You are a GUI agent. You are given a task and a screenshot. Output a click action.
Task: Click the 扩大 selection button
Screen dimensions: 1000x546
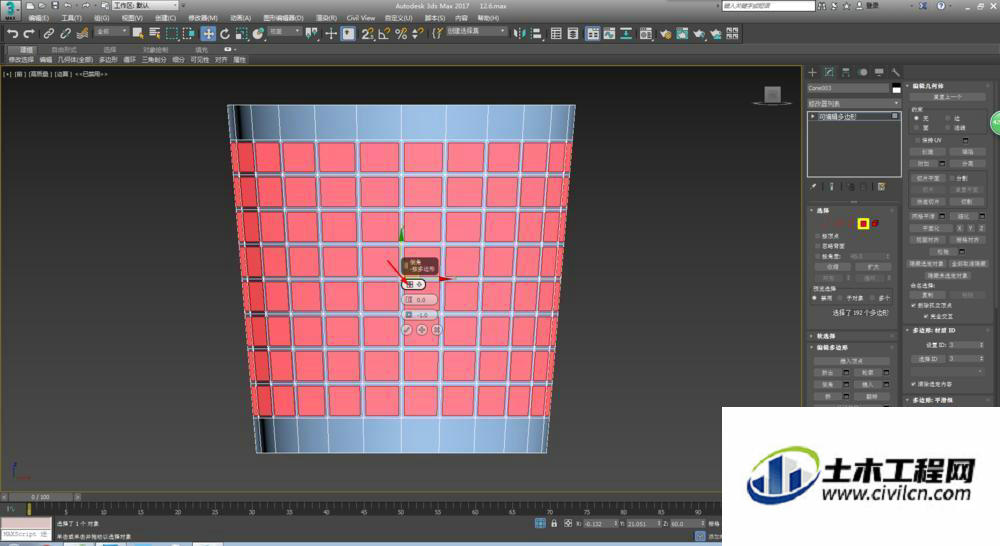click(873, 267)
